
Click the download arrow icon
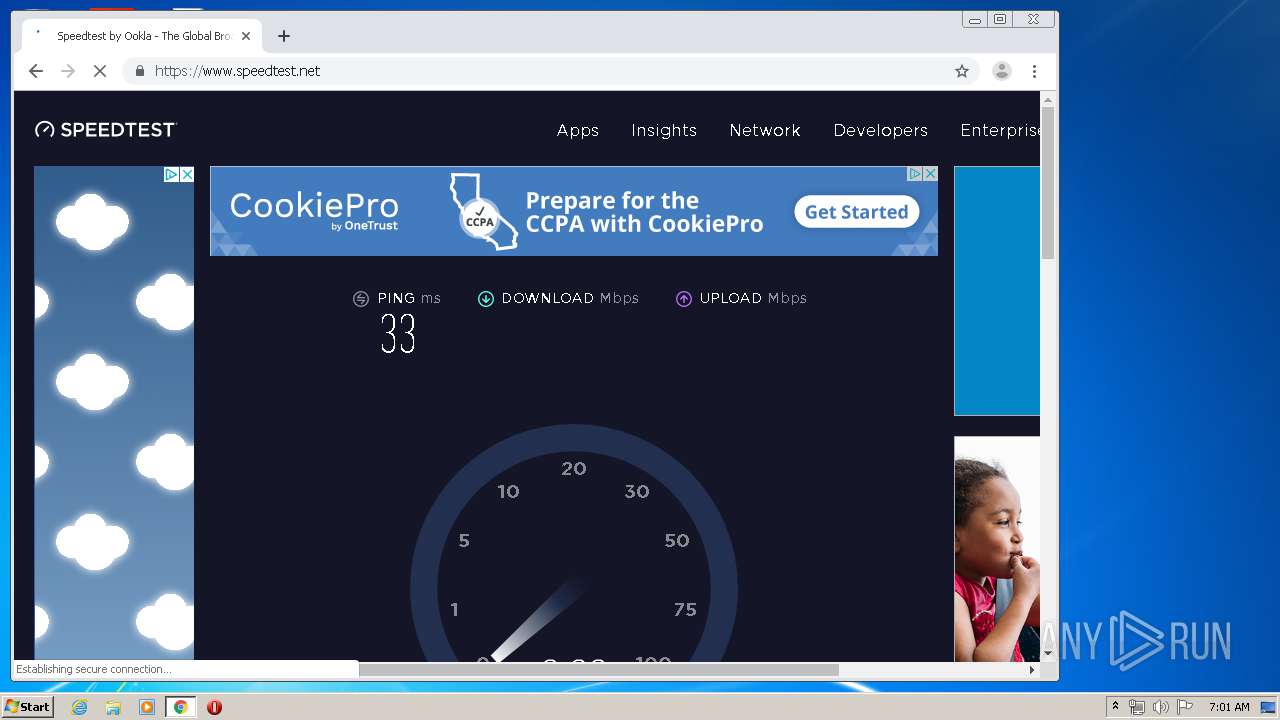(486, 299)
